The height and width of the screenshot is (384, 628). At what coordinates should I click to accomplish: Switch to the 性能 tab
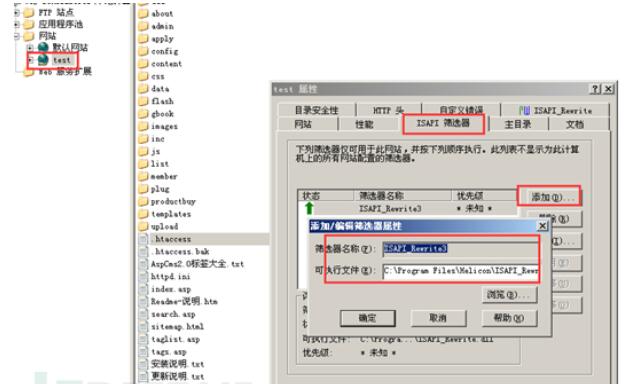[364, 124]
